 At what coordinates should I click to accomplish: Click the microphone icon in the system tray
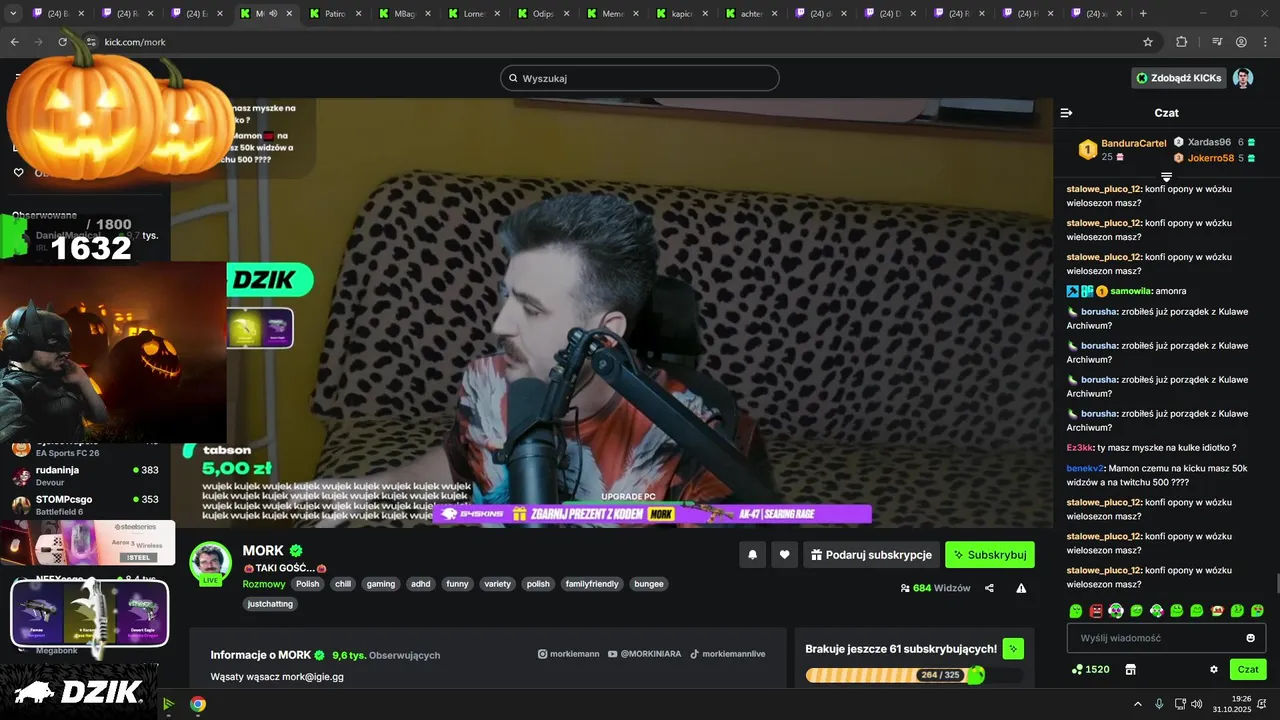[x=1159, y=704]
